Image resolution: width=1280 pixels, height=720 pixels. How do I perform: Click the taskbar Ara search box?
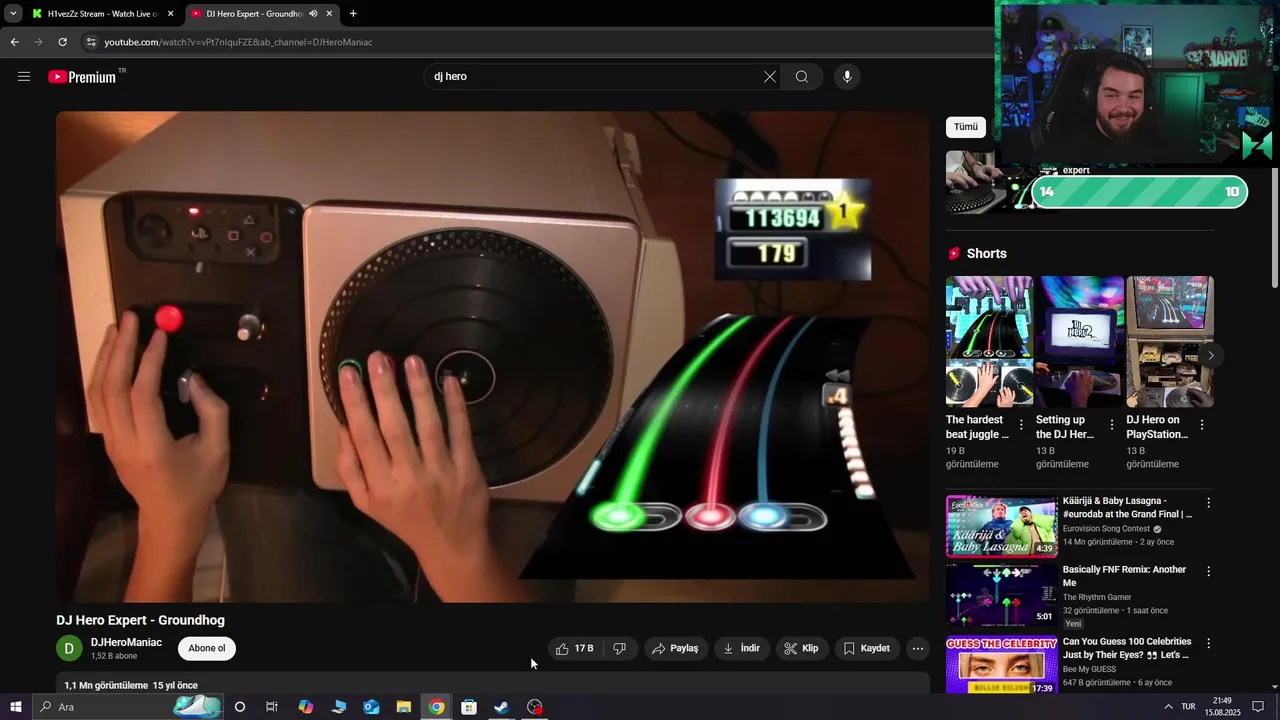[x=128, y=707]
